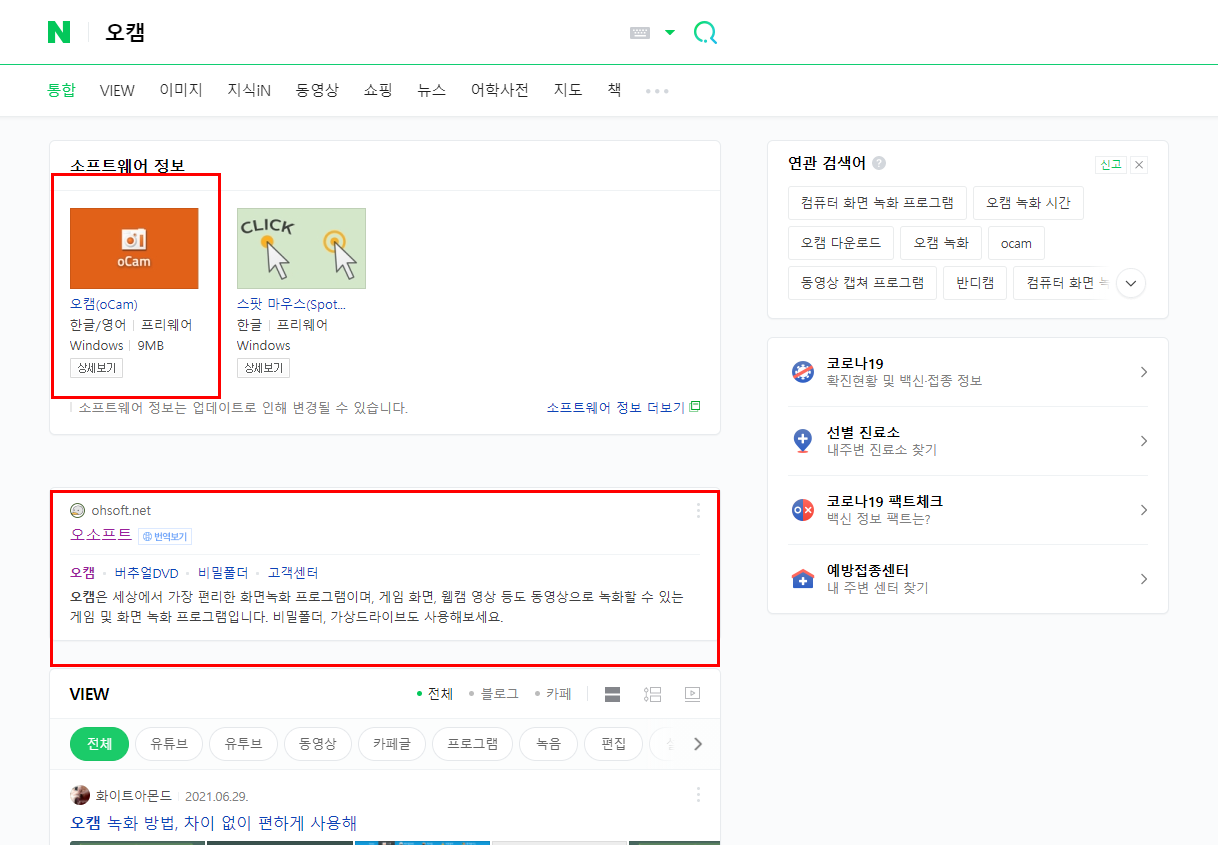Open 소프트웨어 정보 더보기 link

coord(623,408)
